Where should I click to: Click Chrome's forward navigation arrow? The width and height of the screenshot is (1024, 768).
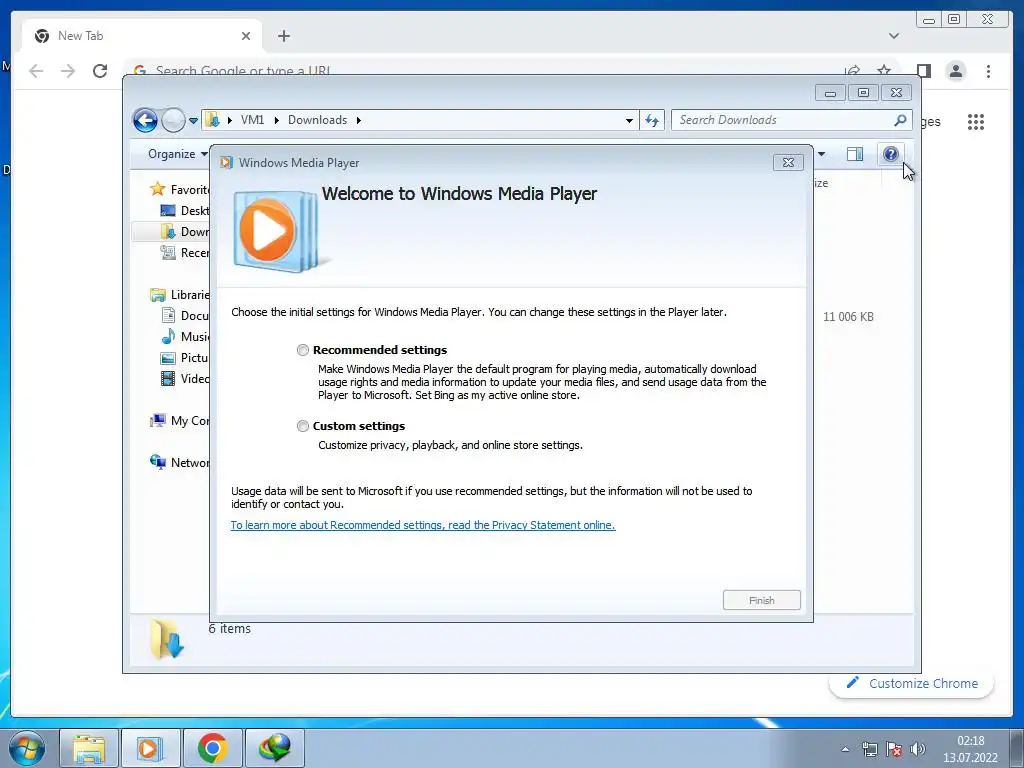68,71
